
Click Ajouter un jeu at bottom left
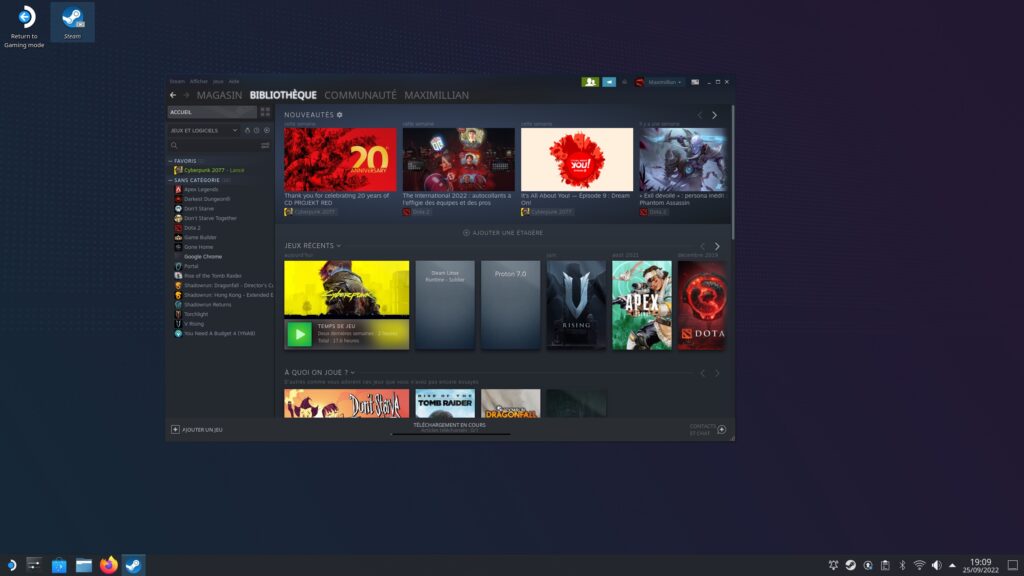(x=197, y=430)
